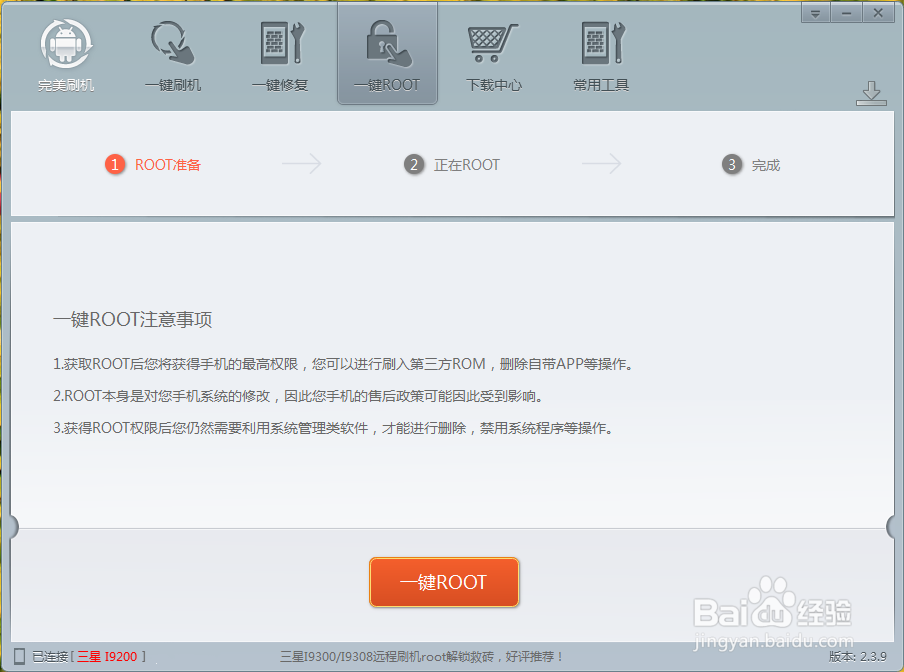Select step 2 正在ROOT
The height and width of the screenshot is (672, 904).
[x=452, y=165]
